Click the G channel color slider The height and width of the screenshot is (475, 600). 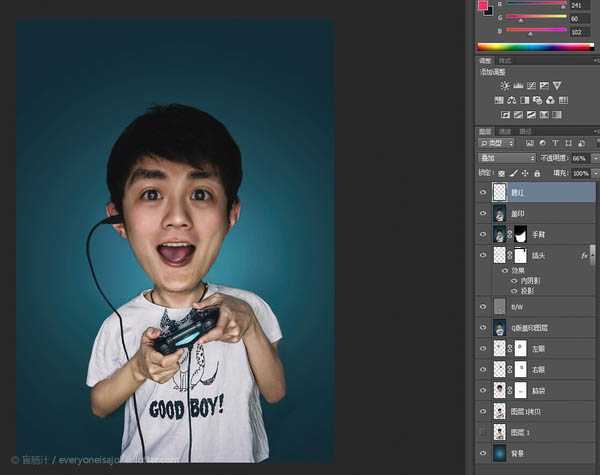536,17
